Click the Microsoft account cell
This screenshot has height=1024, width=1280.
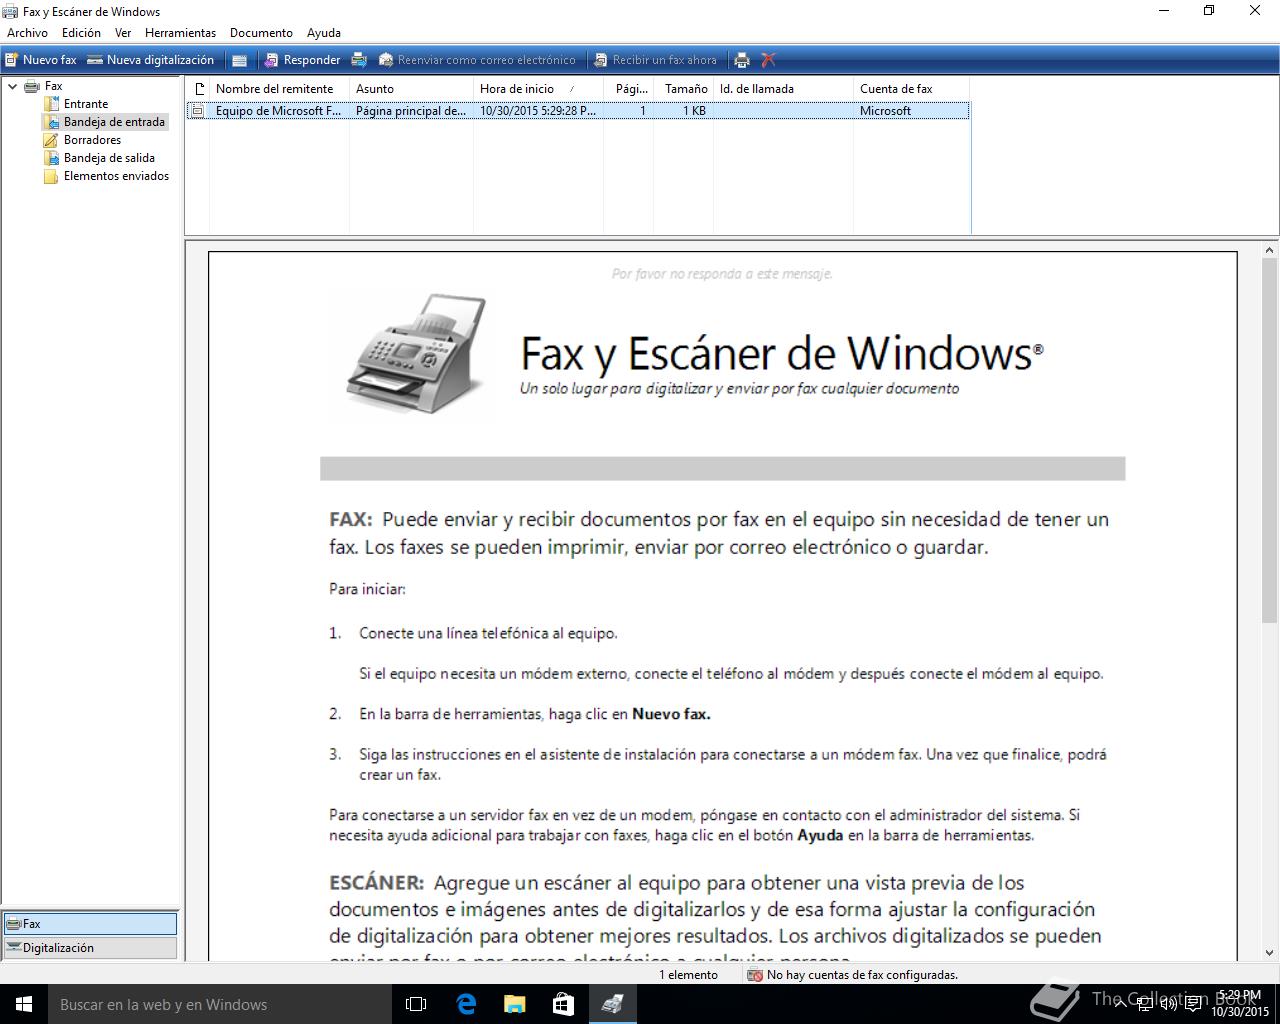click(885, 111)
